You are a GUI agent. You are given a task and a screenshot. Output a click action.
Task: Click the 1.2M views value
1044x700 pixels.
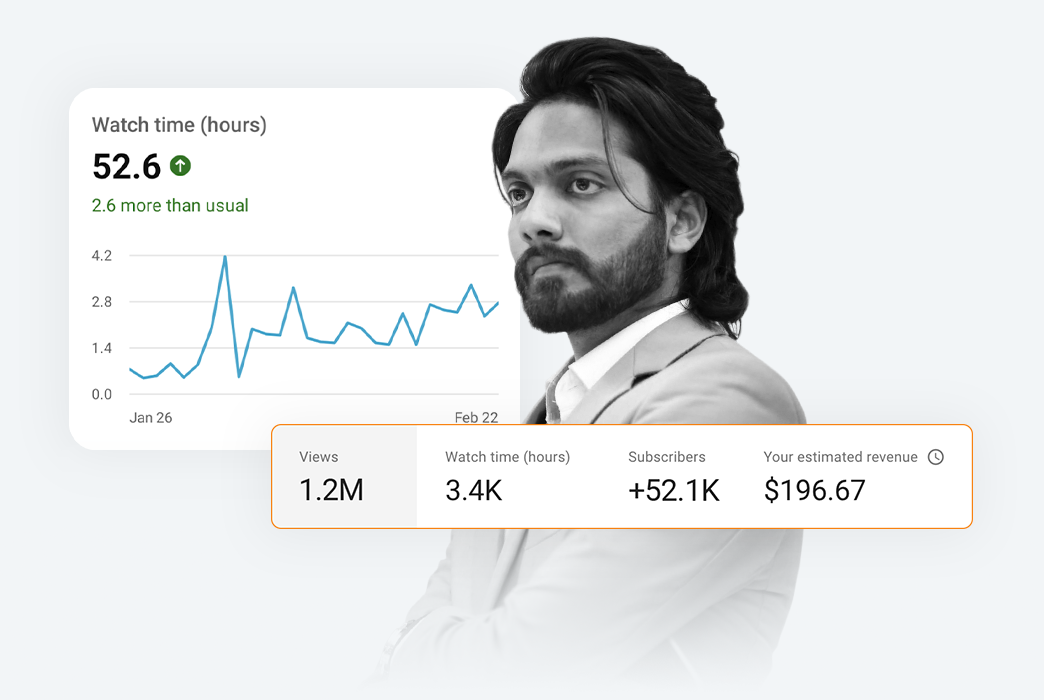[x=331, y=490]
